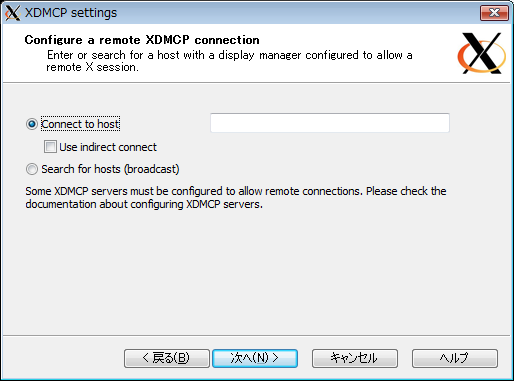Click the note about XDMCP servers configuration
514x381 pixels.
(x=236, y=197)
